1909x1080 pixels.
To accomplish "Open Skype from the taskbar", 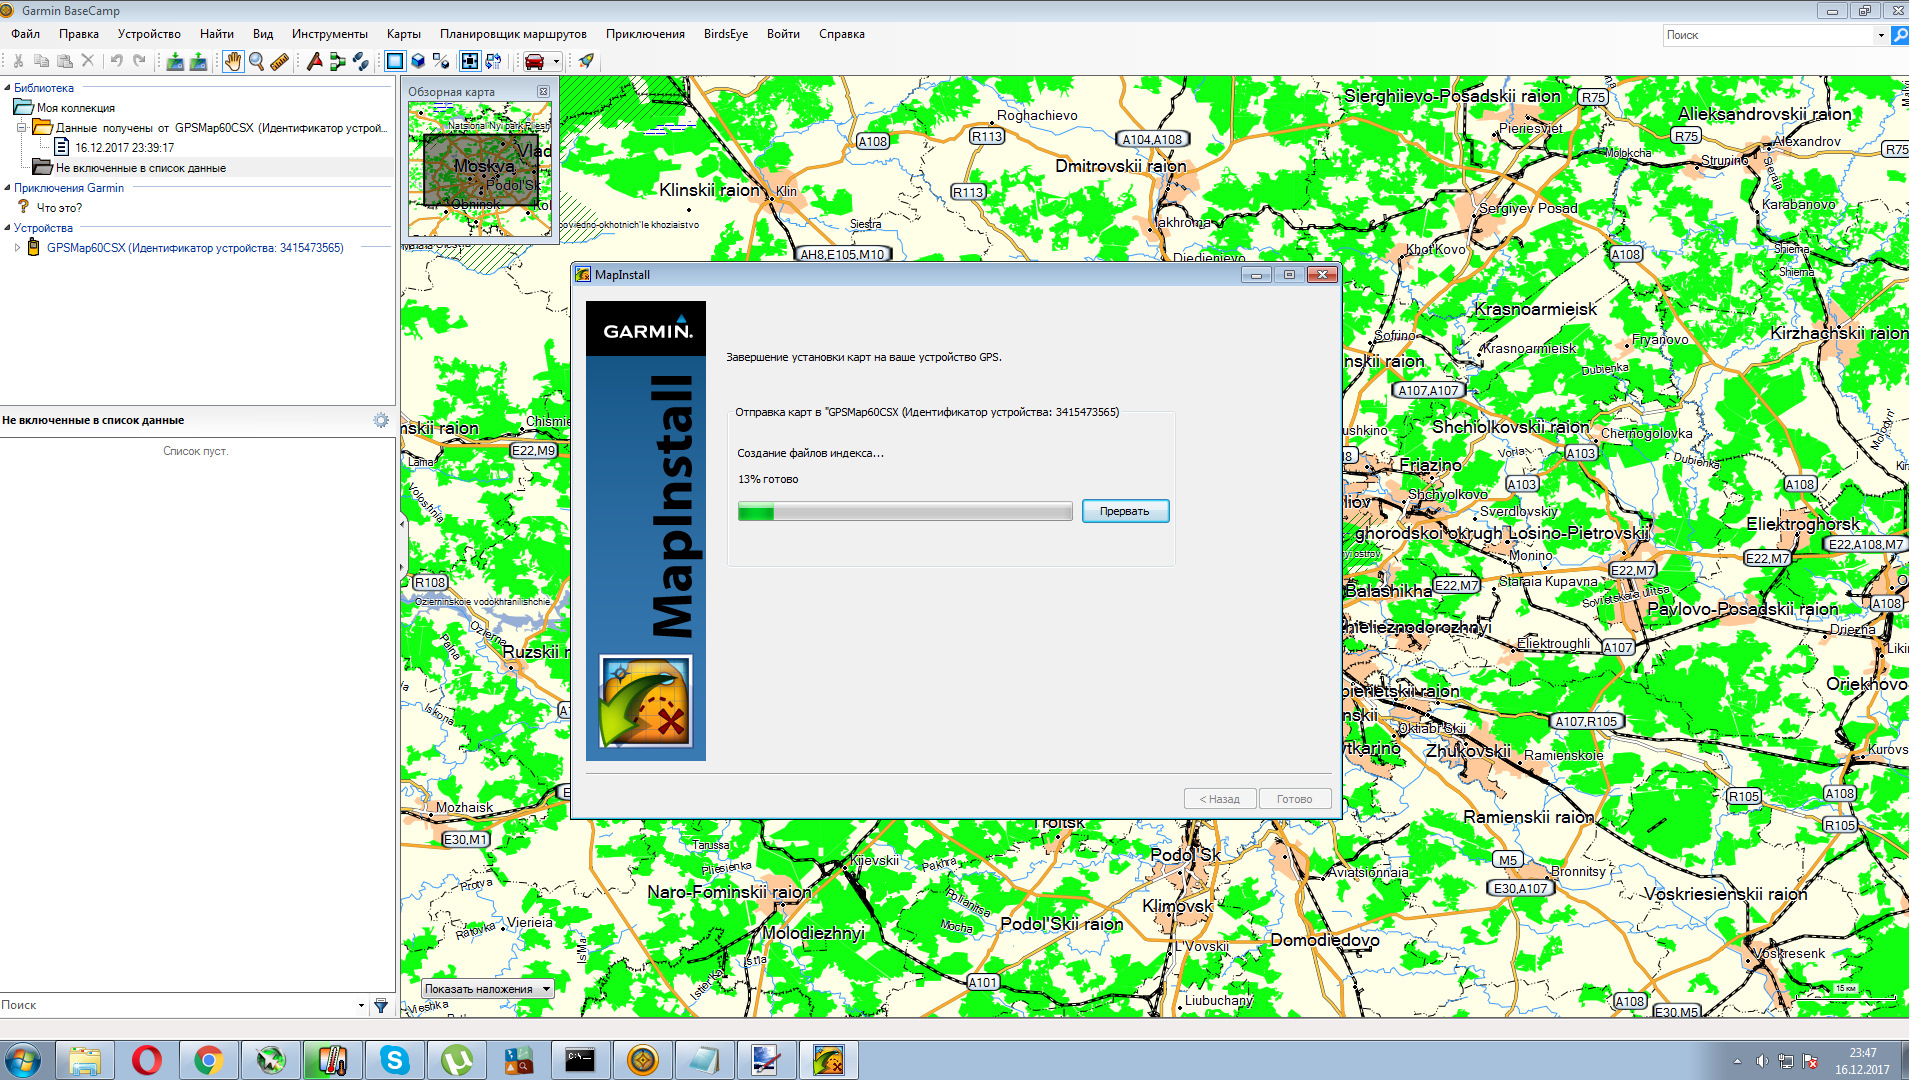I will pyautogui.click(x=394, y=1060).
